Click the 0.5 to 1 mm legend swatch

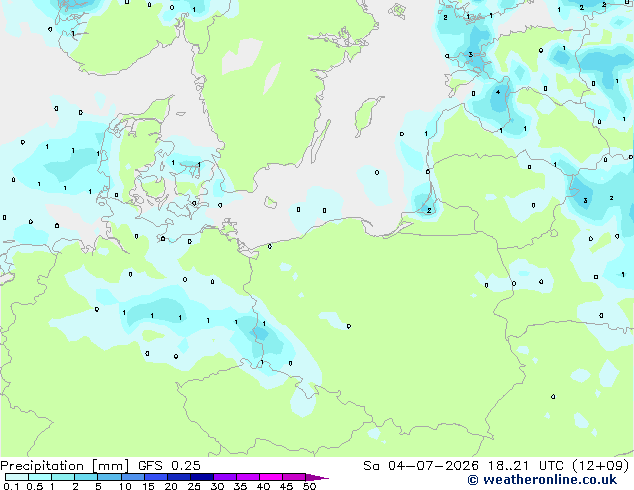tap(40, 477)
